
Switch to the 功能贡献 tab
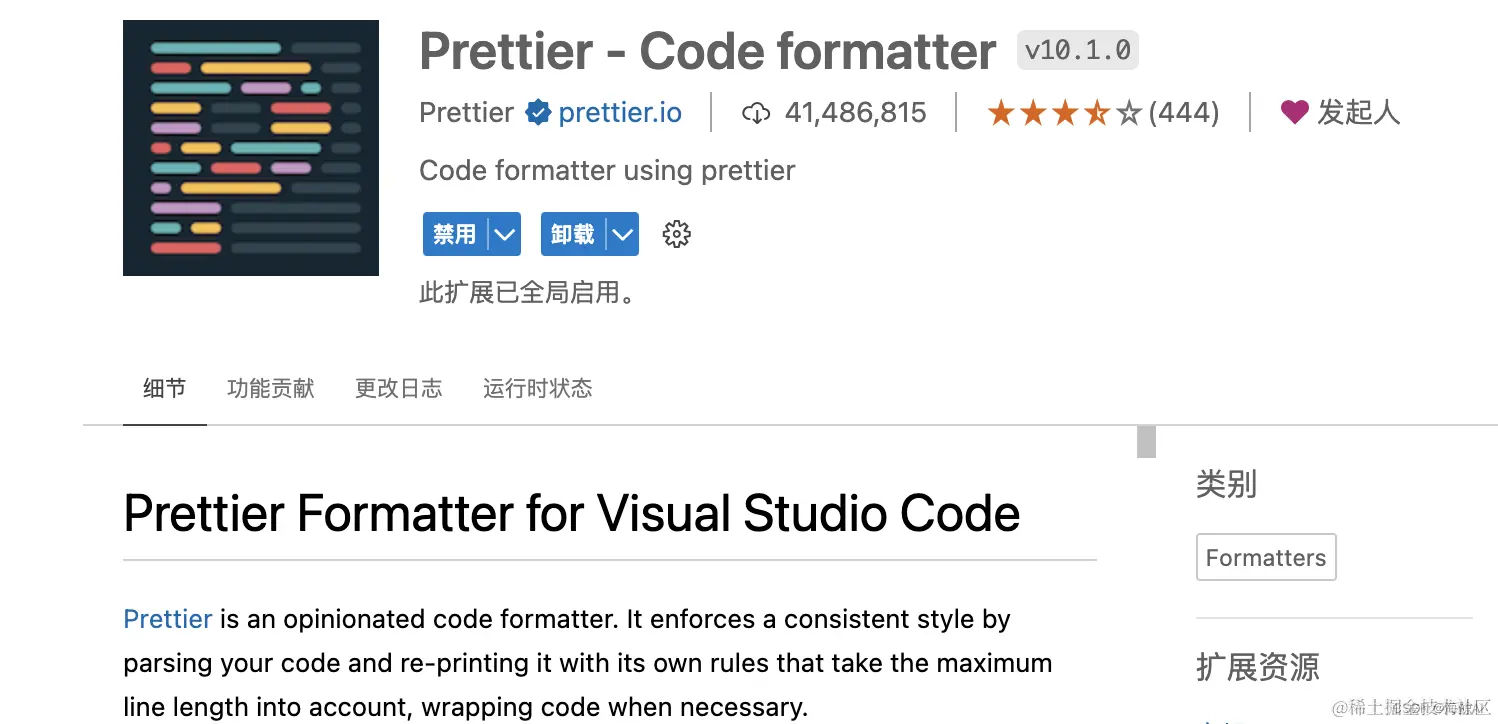(270, 389)
